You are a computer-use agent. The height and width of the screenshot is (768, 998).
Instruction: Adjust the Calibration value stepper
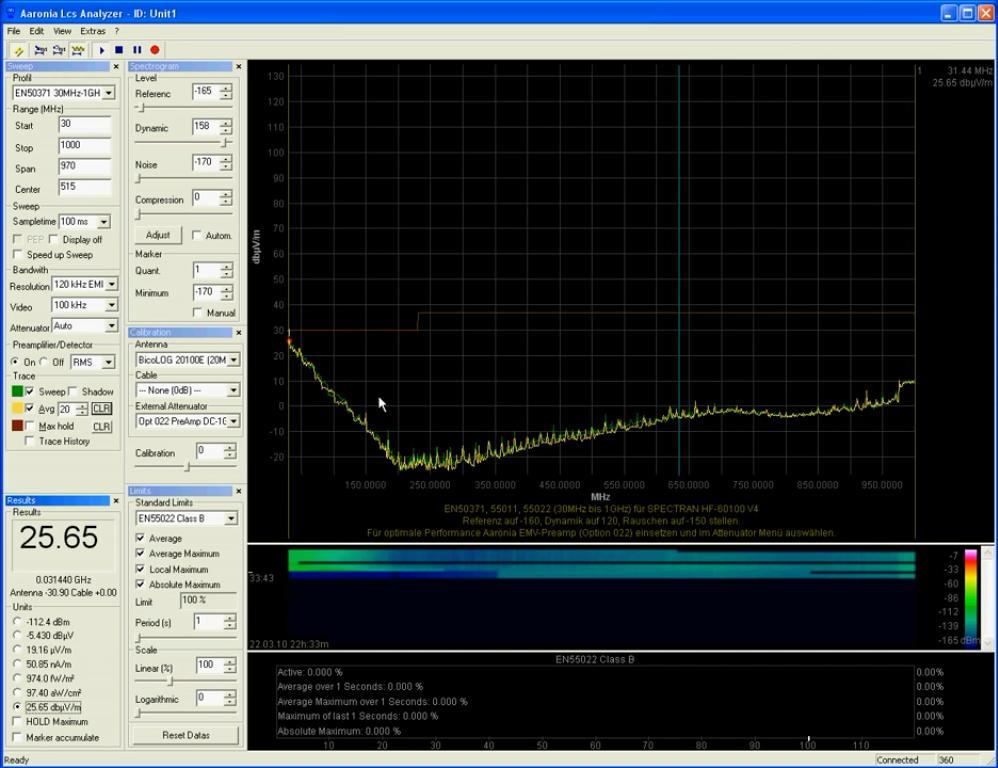click(x=229, y=452)
